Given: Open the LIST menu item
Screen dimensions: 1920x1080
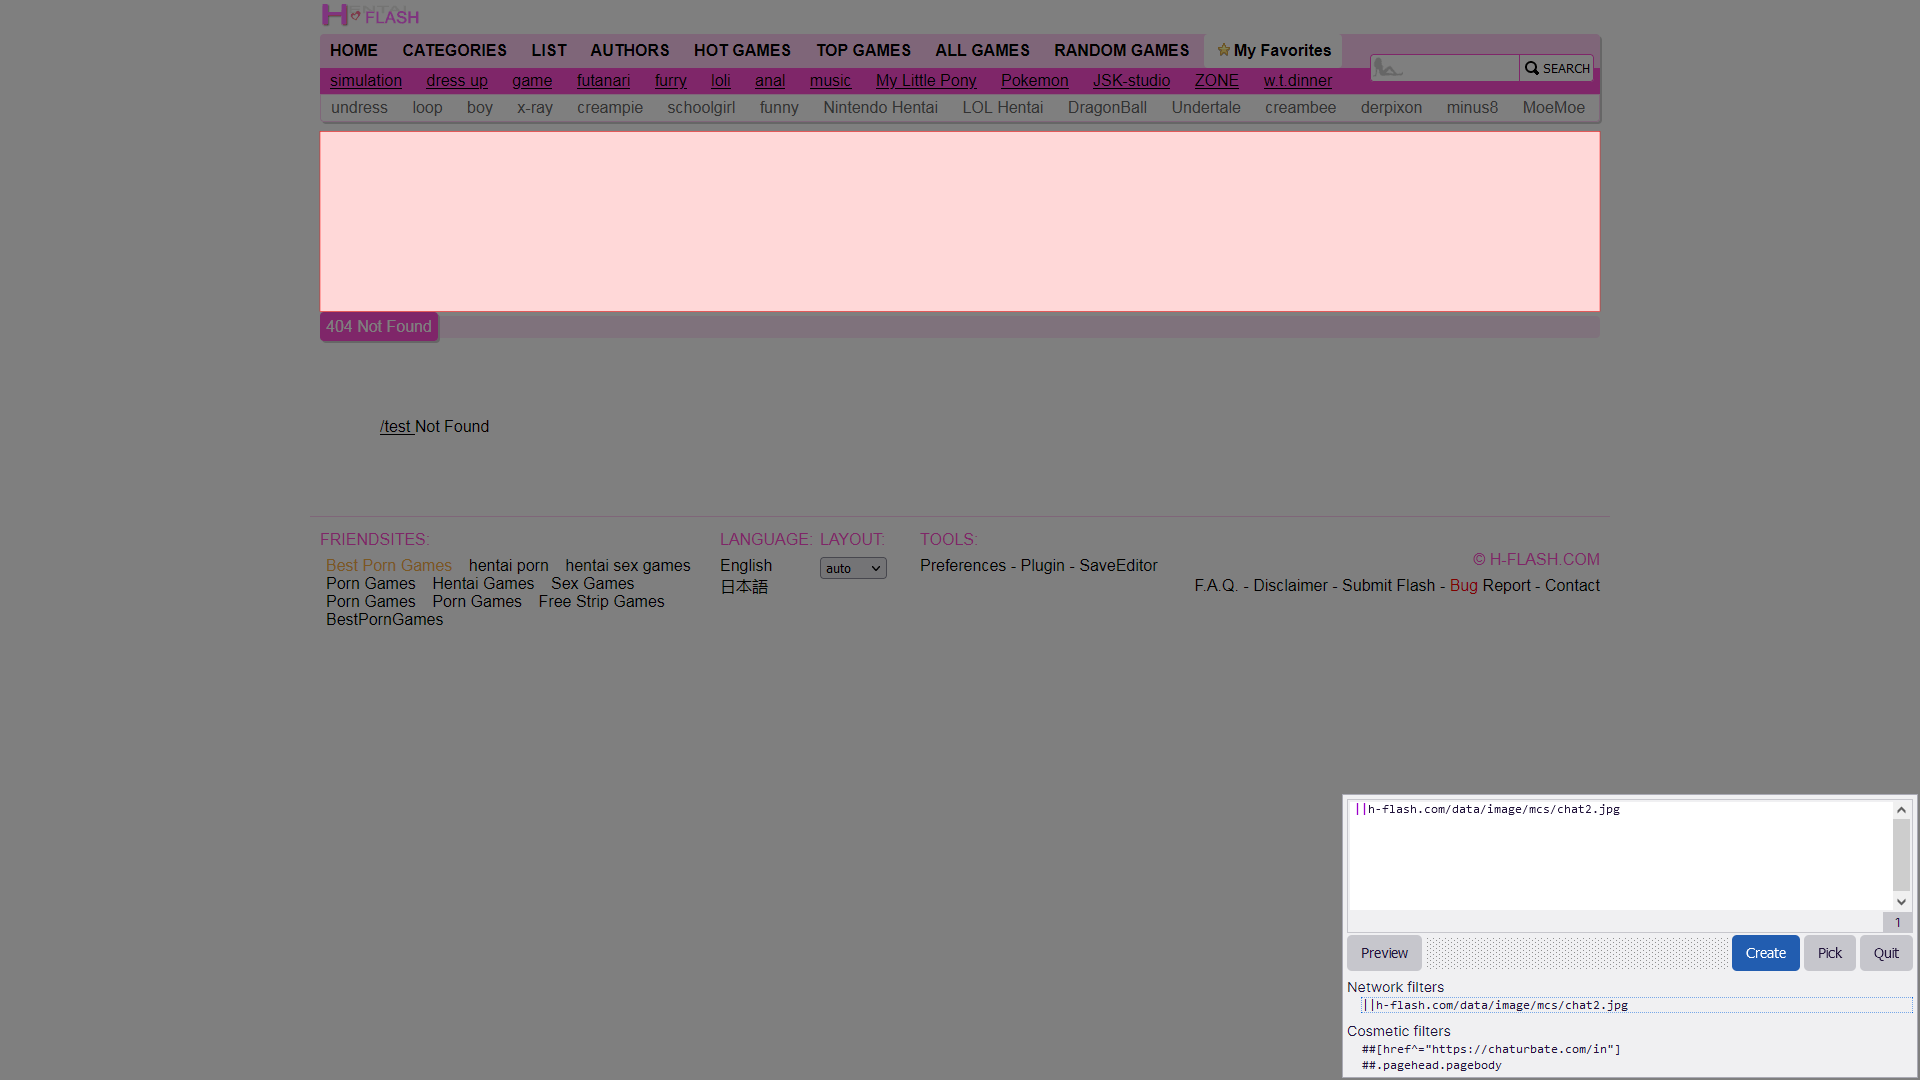Looking at the screenshot, I should [x=548, y=50].
